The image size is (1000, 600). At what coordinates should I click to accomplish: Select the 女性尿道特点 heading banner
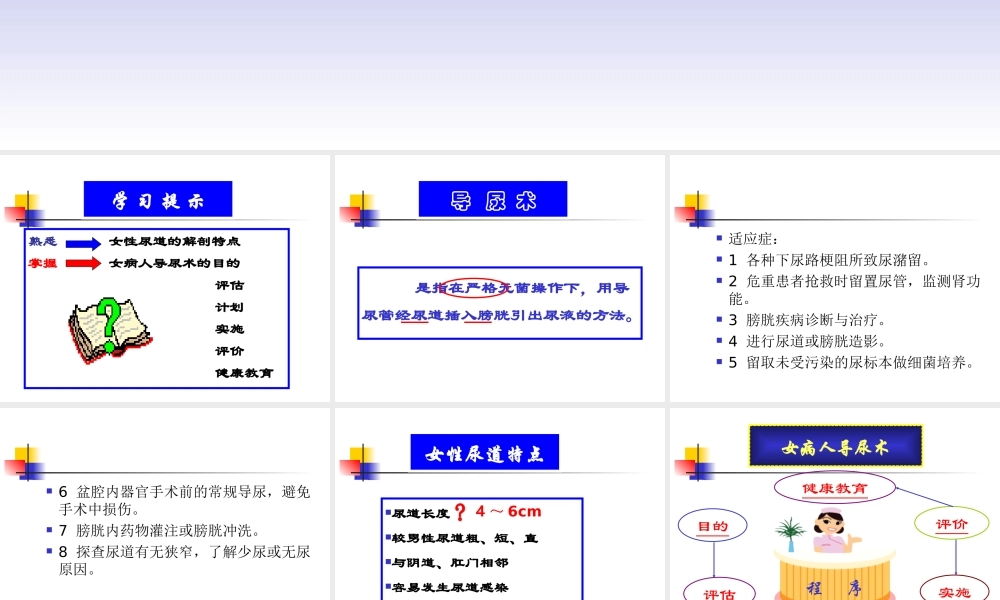tap(484, 451)
